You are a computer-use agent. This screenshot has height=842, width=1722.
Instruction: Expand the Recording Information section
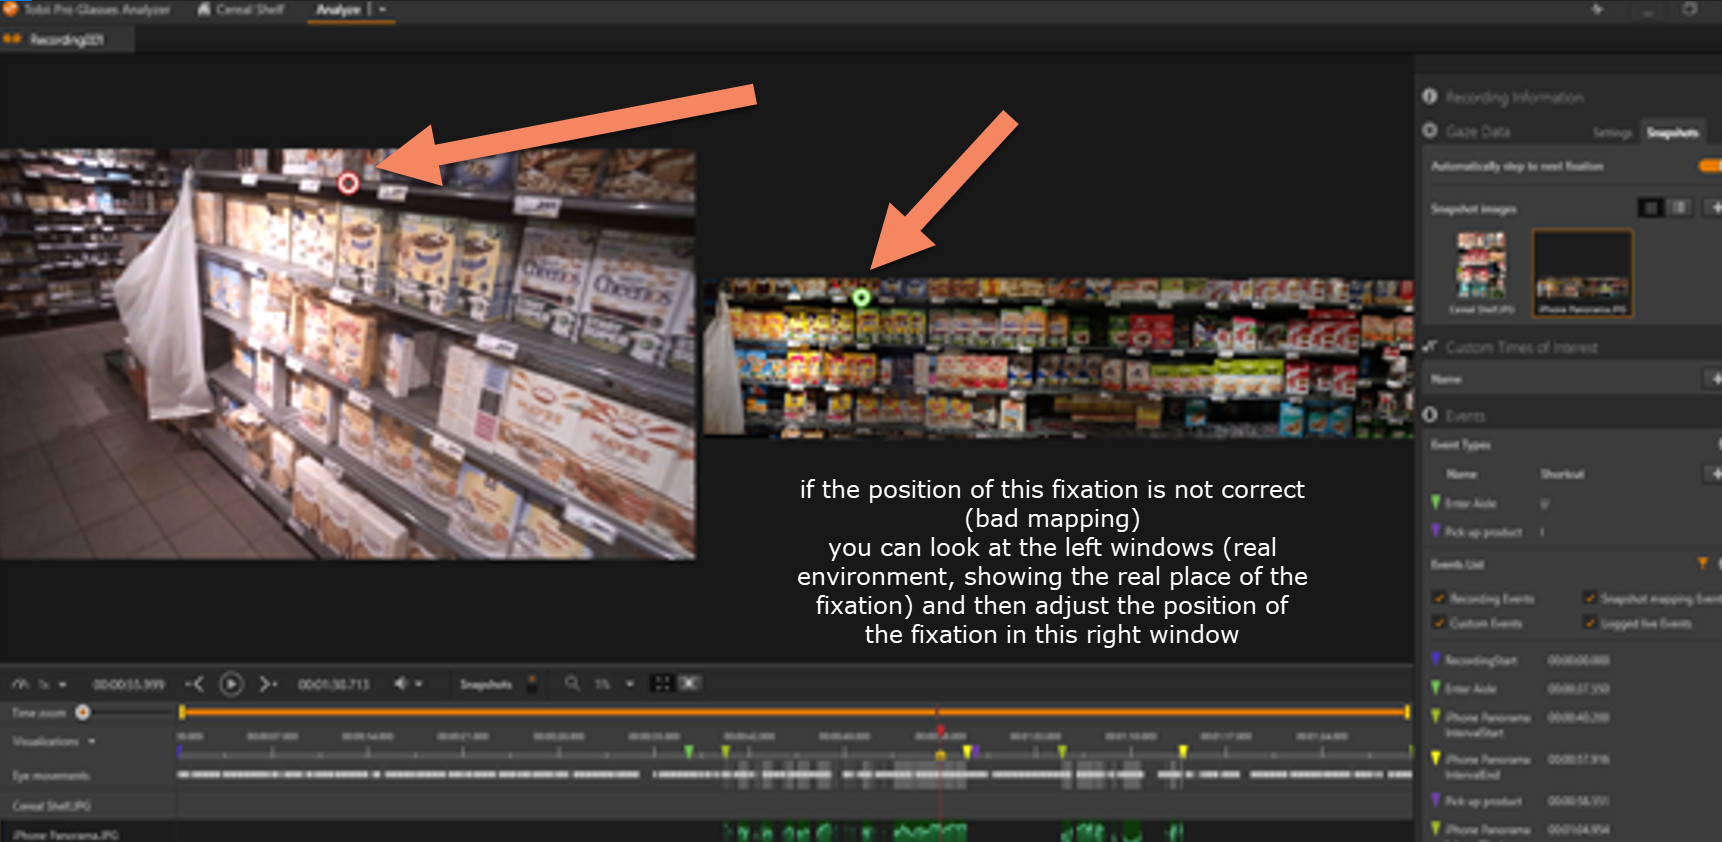tap(1514, 97)
